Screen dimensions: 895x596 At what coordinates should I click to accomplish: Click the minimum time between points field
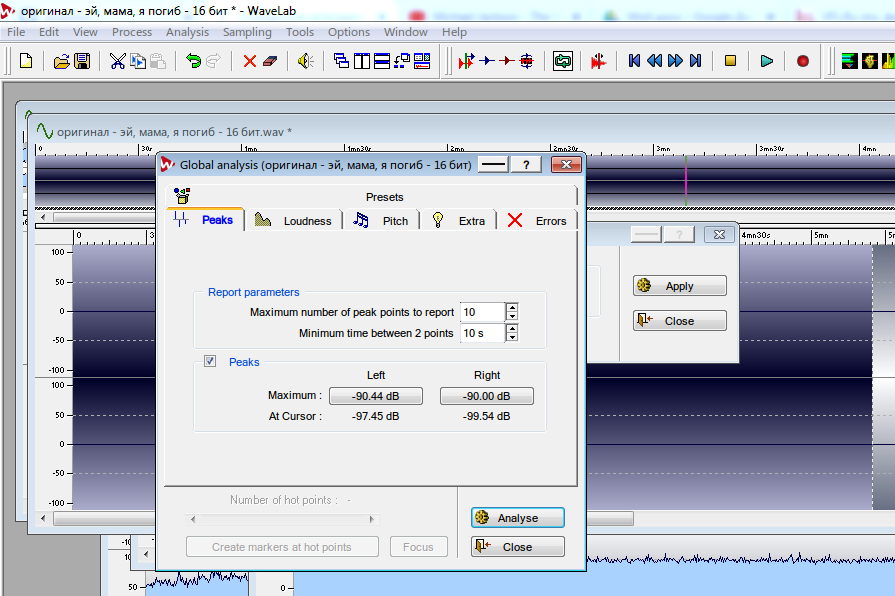(481, 333)
